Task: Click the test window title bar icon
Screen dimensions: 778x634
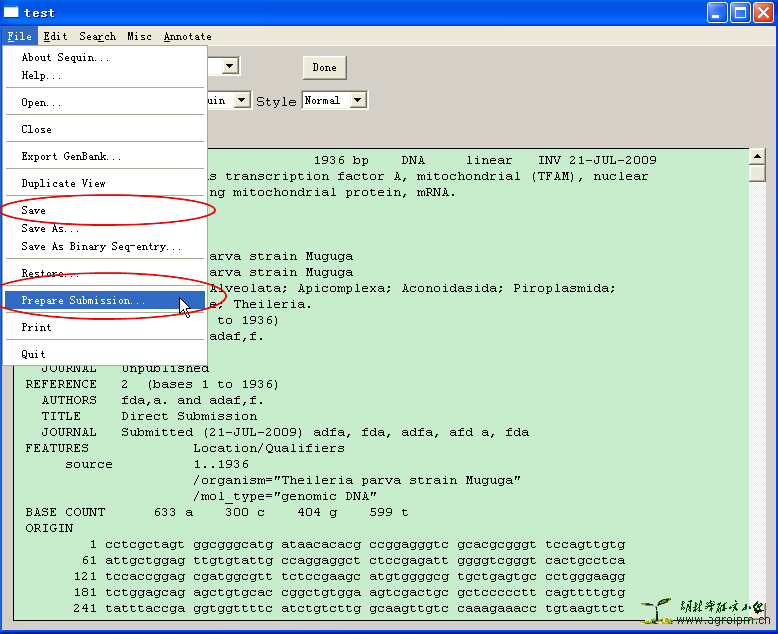Action: (12, 13)
